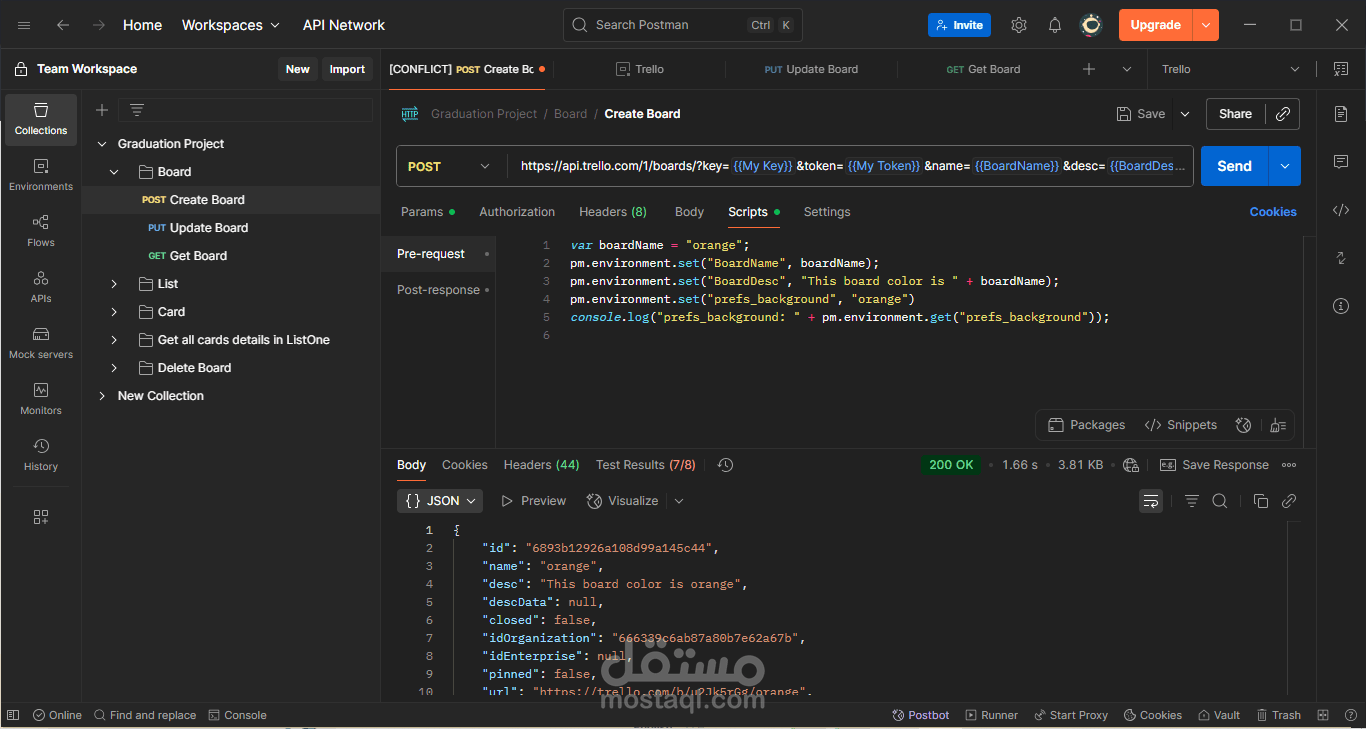This screenshot has height=729, width=1366.
Task: Open the response filter icon
Action: [1191, 501]
